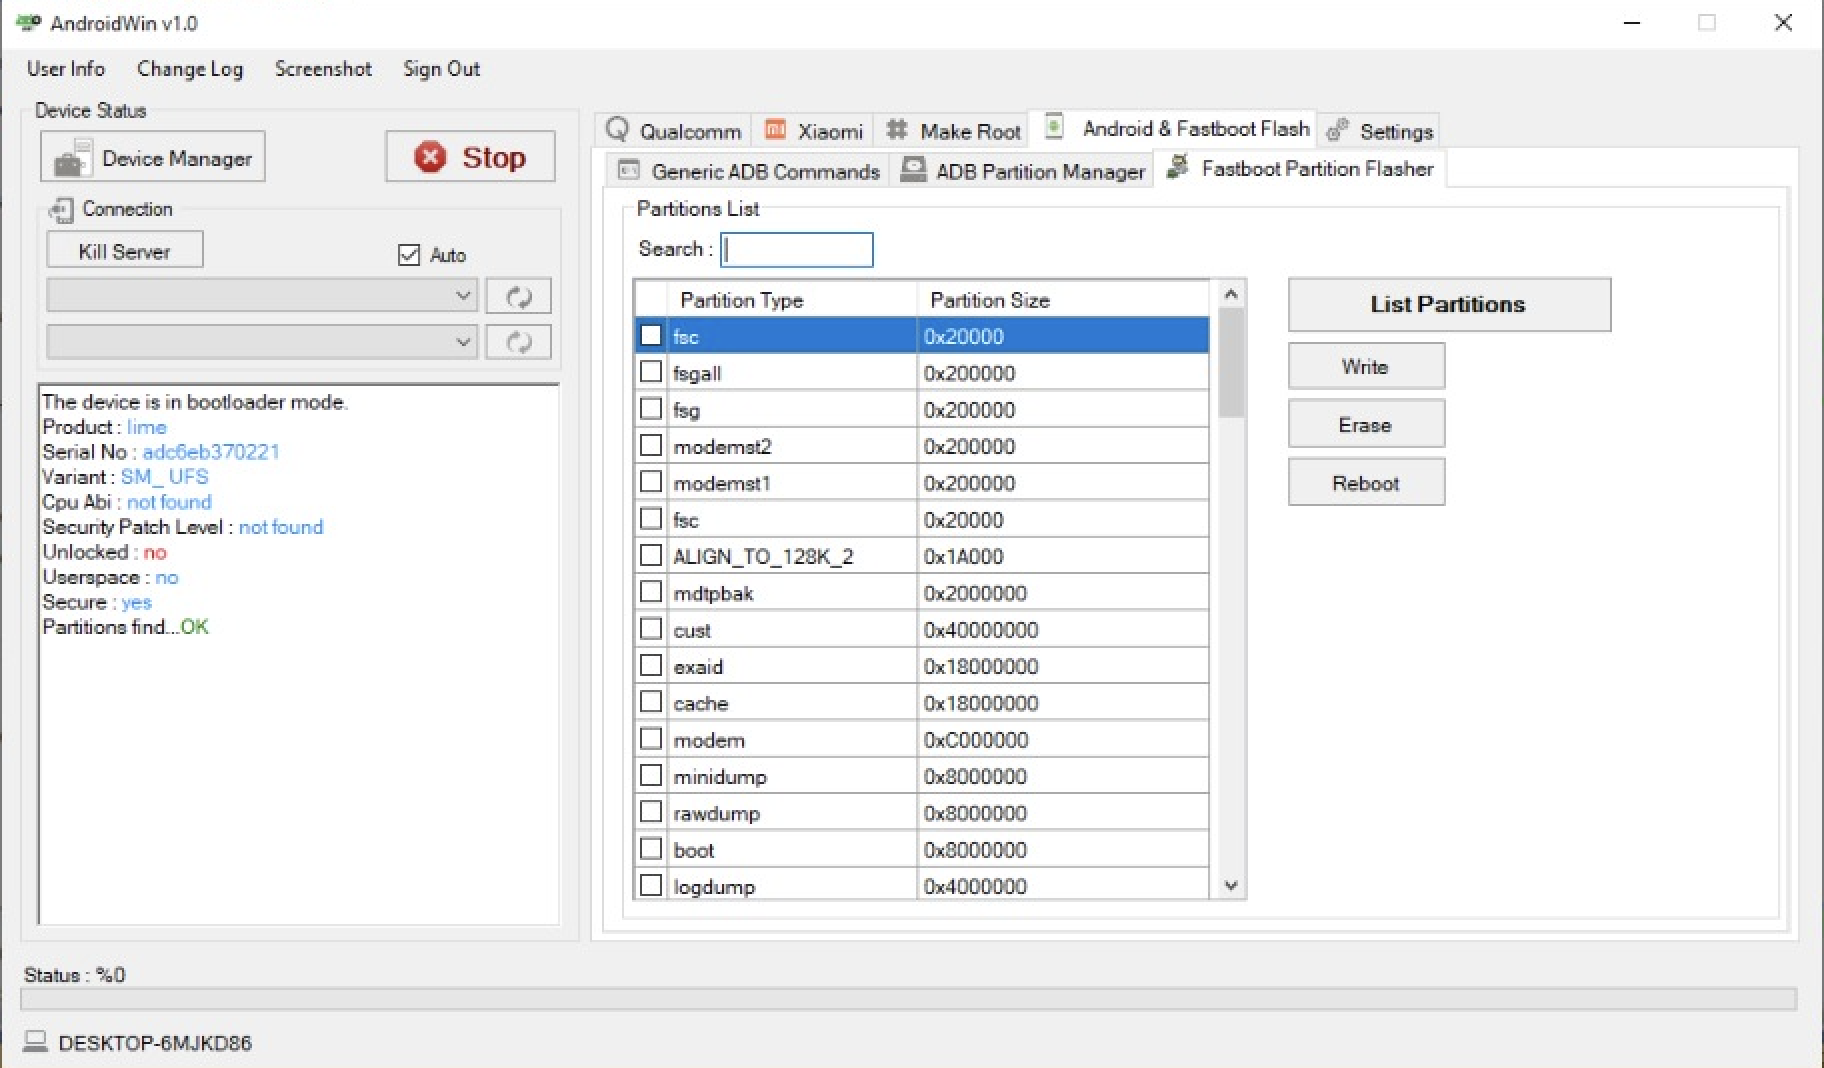
Task: Open the Change Log menu
Action: pyautogui.click(x=190, y=69)
